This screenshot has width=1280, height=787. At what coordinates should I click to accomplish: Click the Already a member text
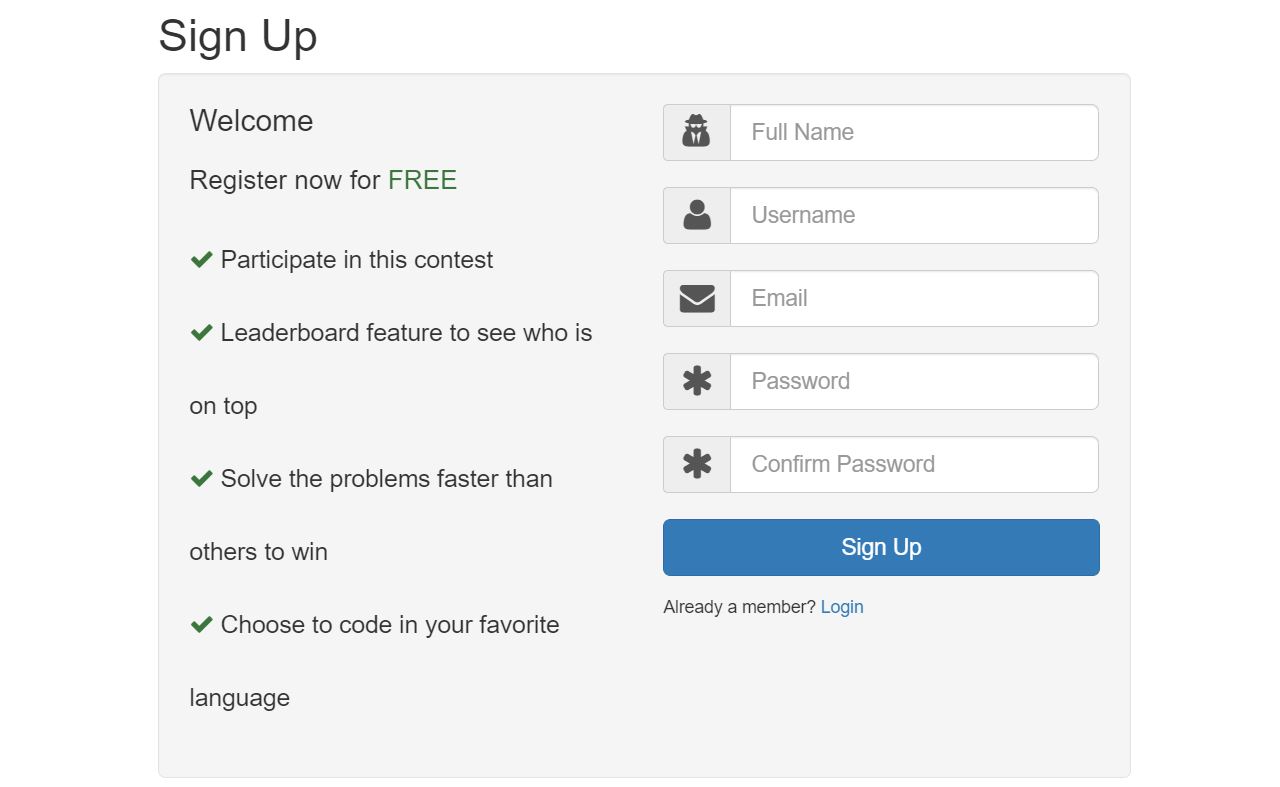point(739,607)
